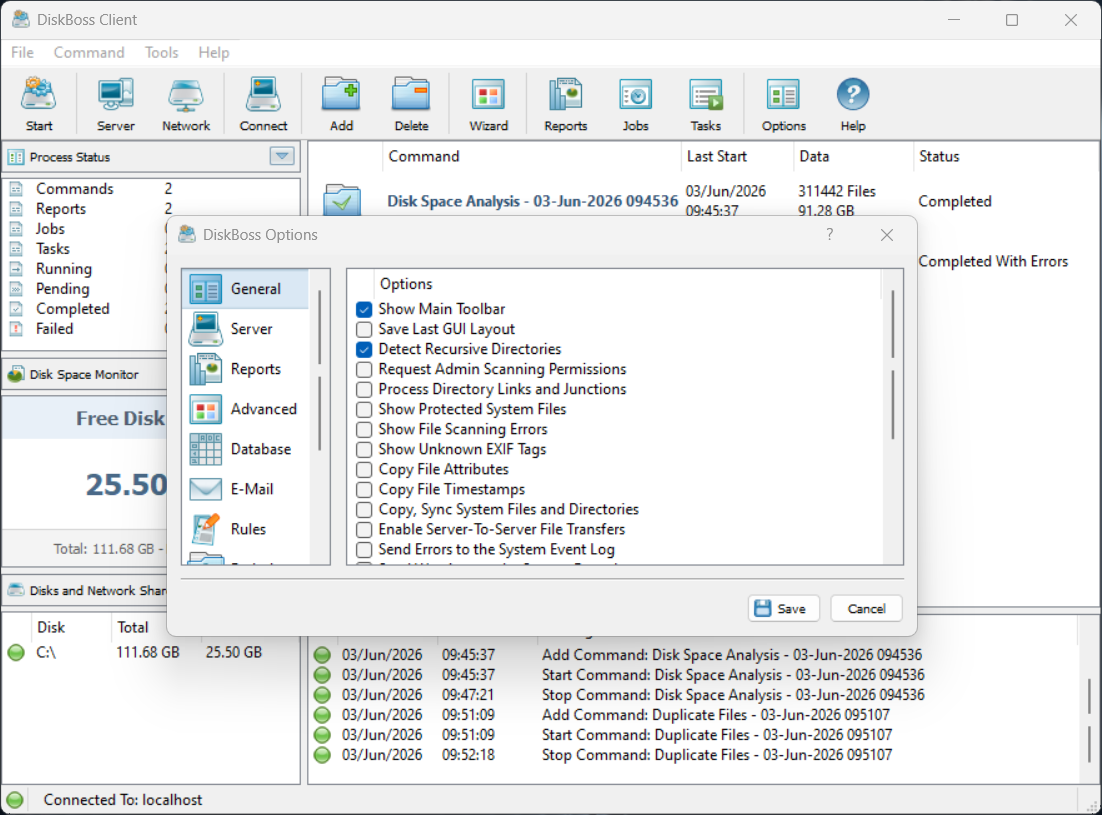Select the E-Mail category in Options dialog
Image resolution: width=1102 pixels, height=815 pixels.
(x=245, y=489)
